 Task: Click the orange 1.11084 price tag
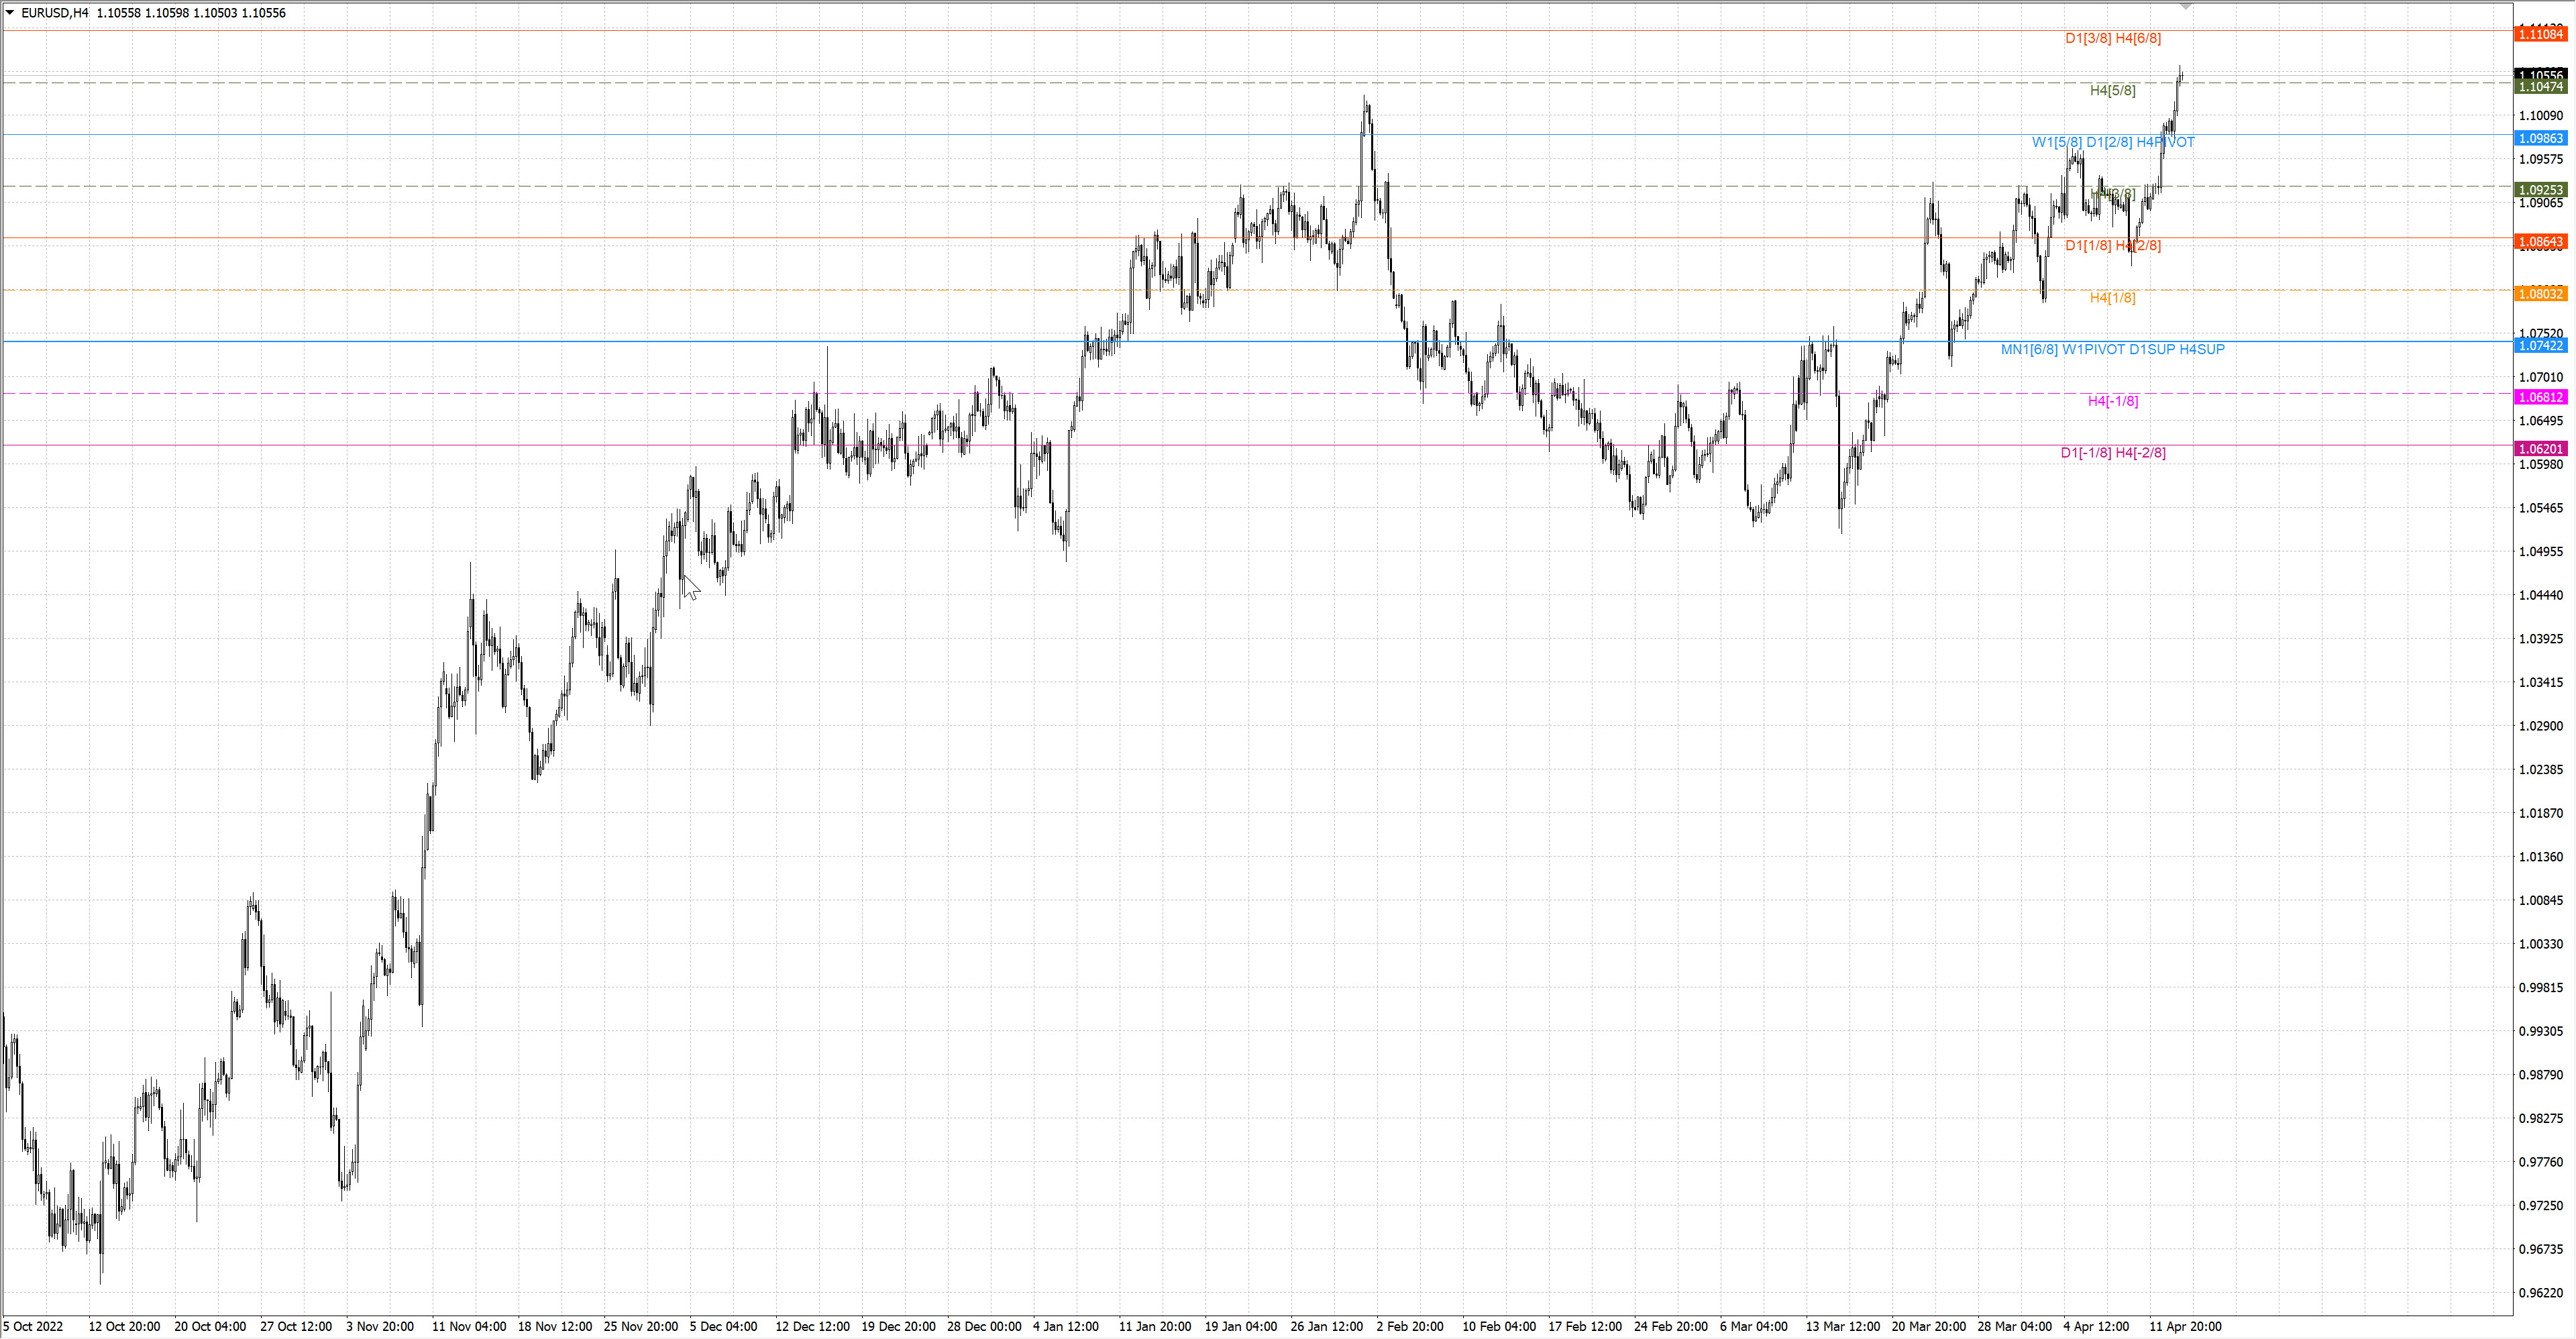coord(2541,34)
